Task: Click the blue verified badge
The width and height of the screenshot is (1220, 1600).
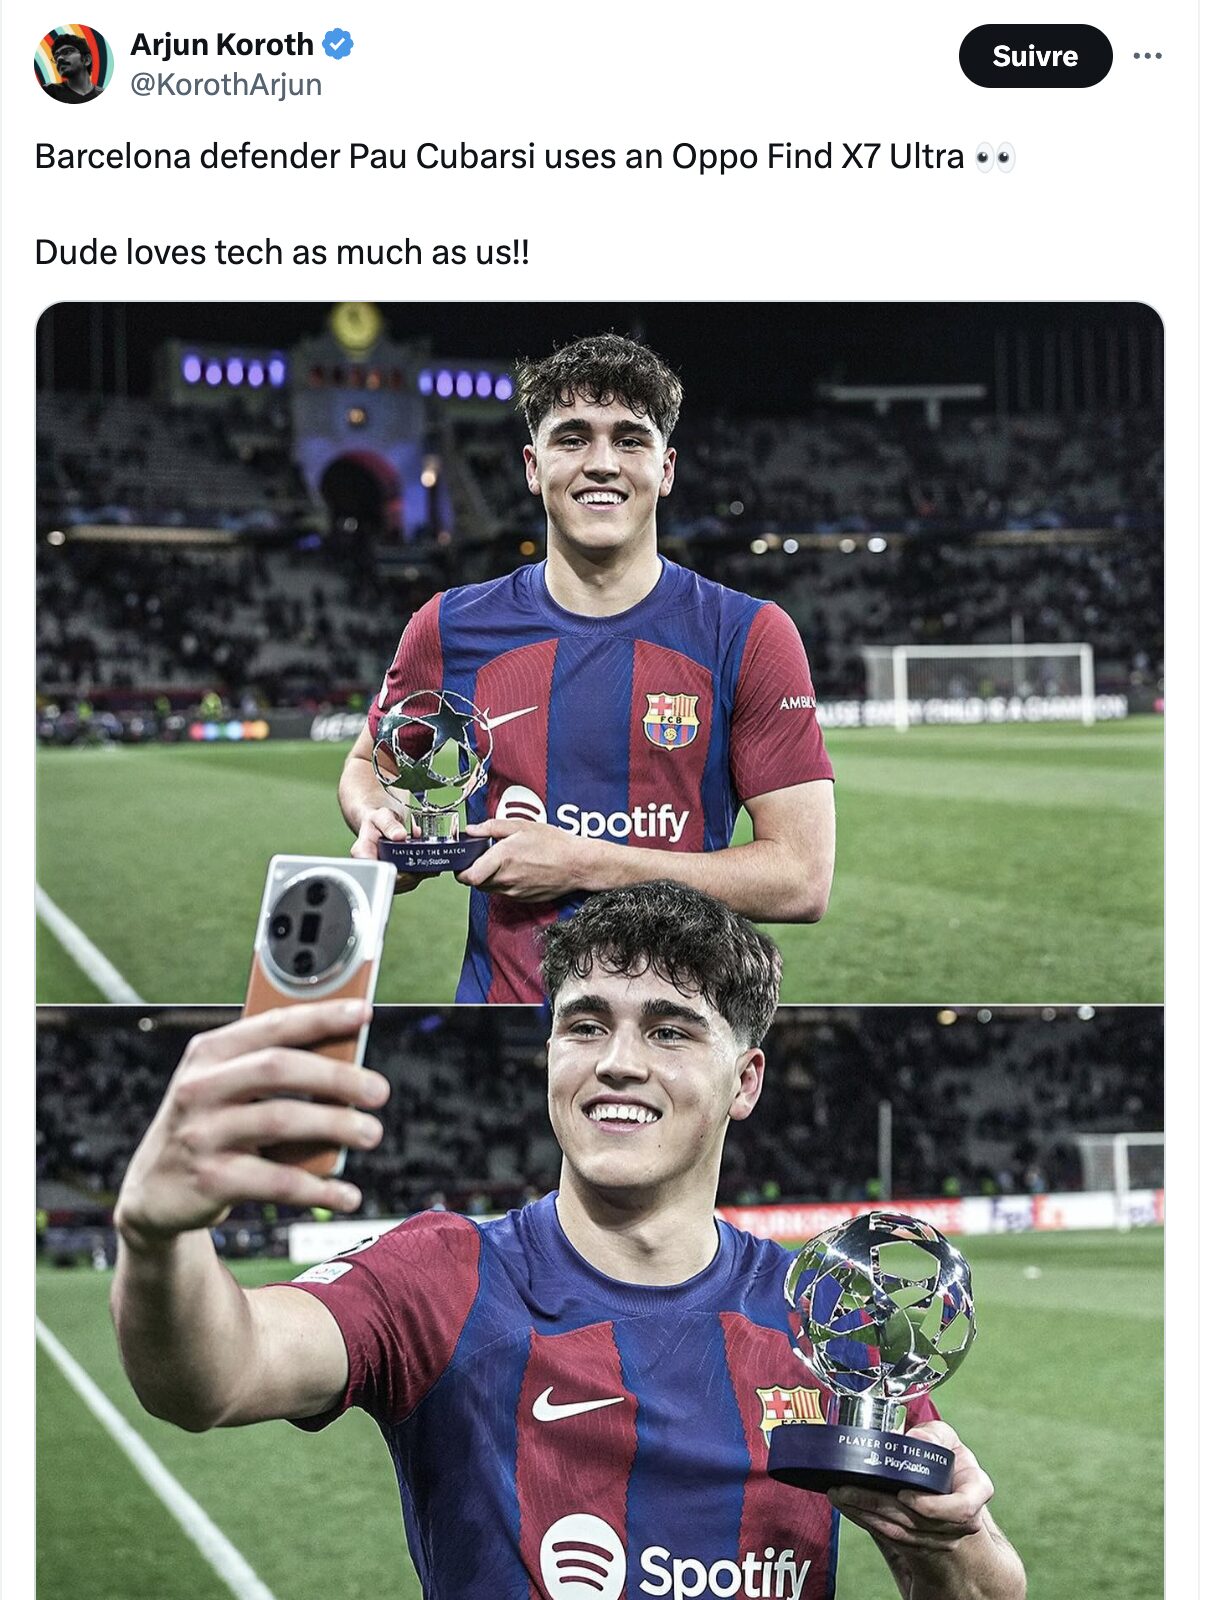Action: click(x=338, y=44)
